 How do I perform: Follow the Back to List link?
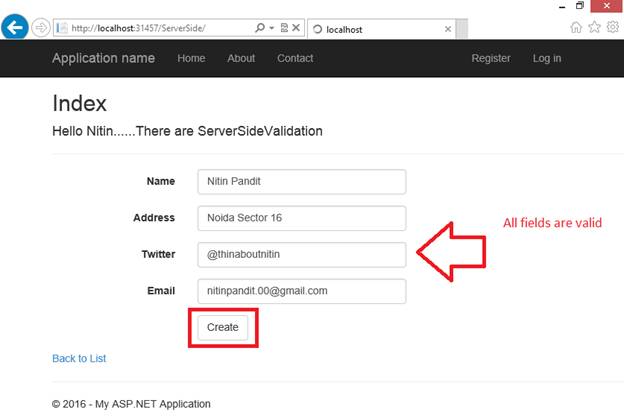pos(79,358)
